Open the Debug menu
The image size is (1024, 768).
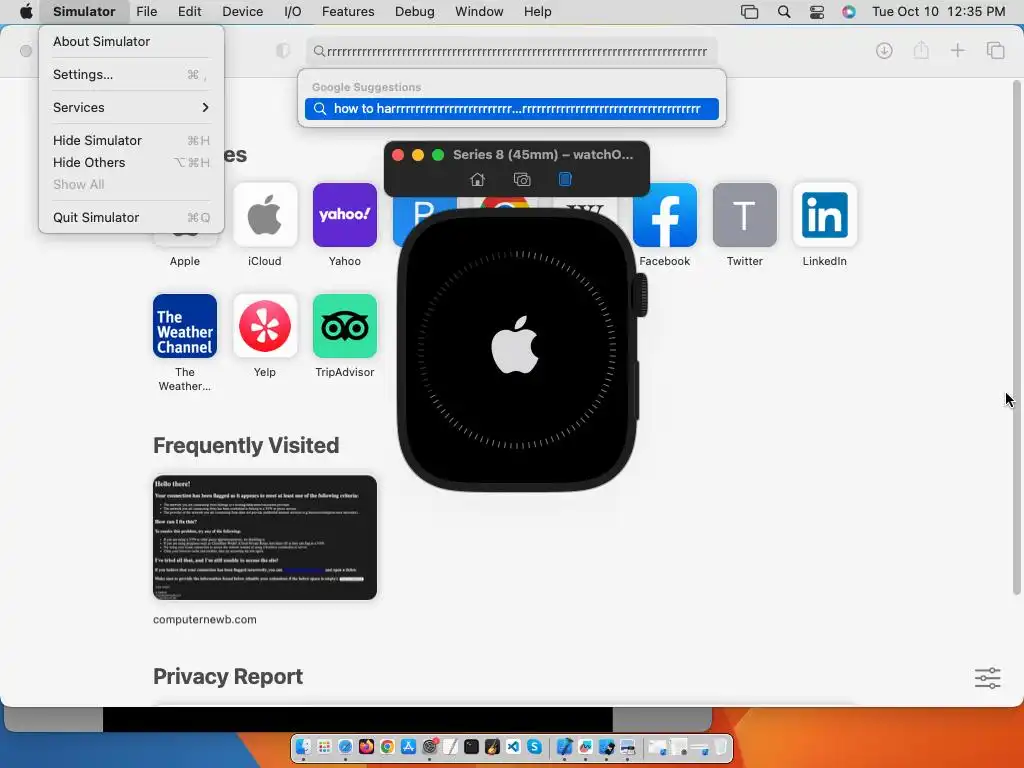point(415,12)
